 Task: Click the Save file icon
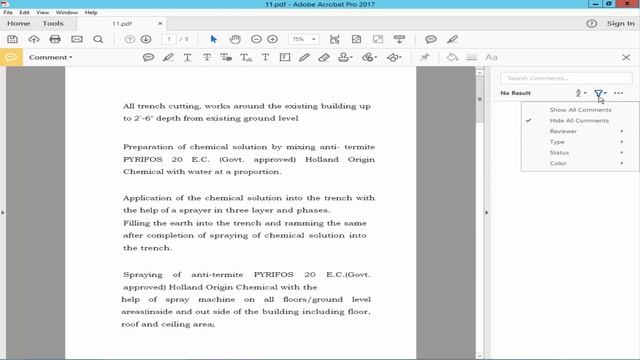[13, 39]
